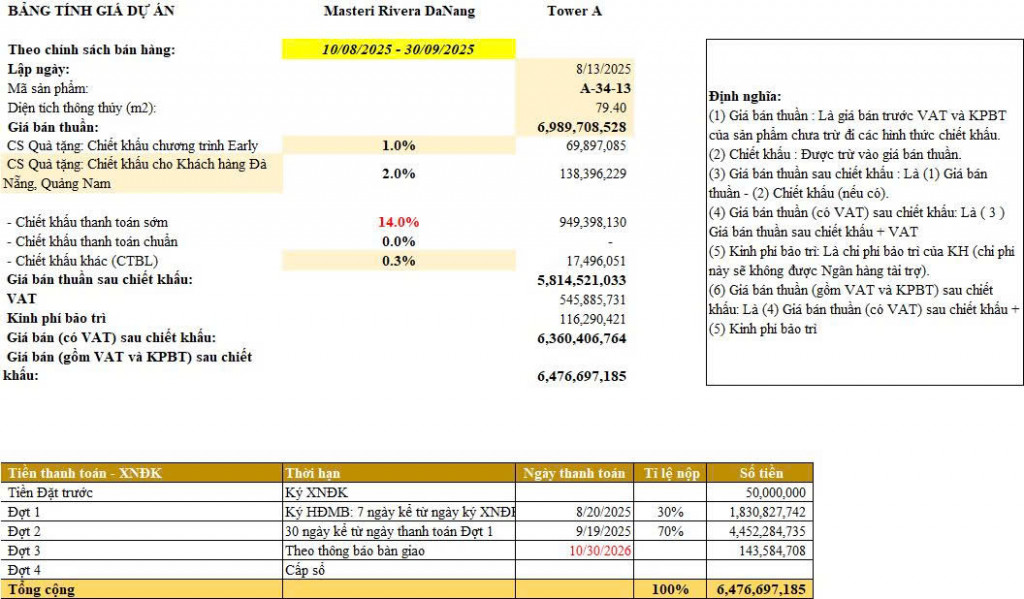Select the 1.0% Early discount rate cell
This screenshot has height=599, width=1024.
(398, 145)
